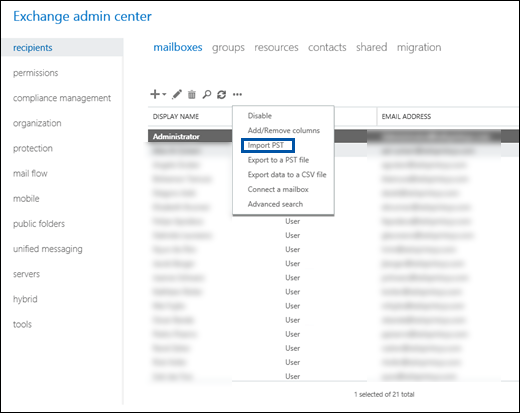Open mail flow in the sidebar
The image size is (520, 413).
pos(30,173)
